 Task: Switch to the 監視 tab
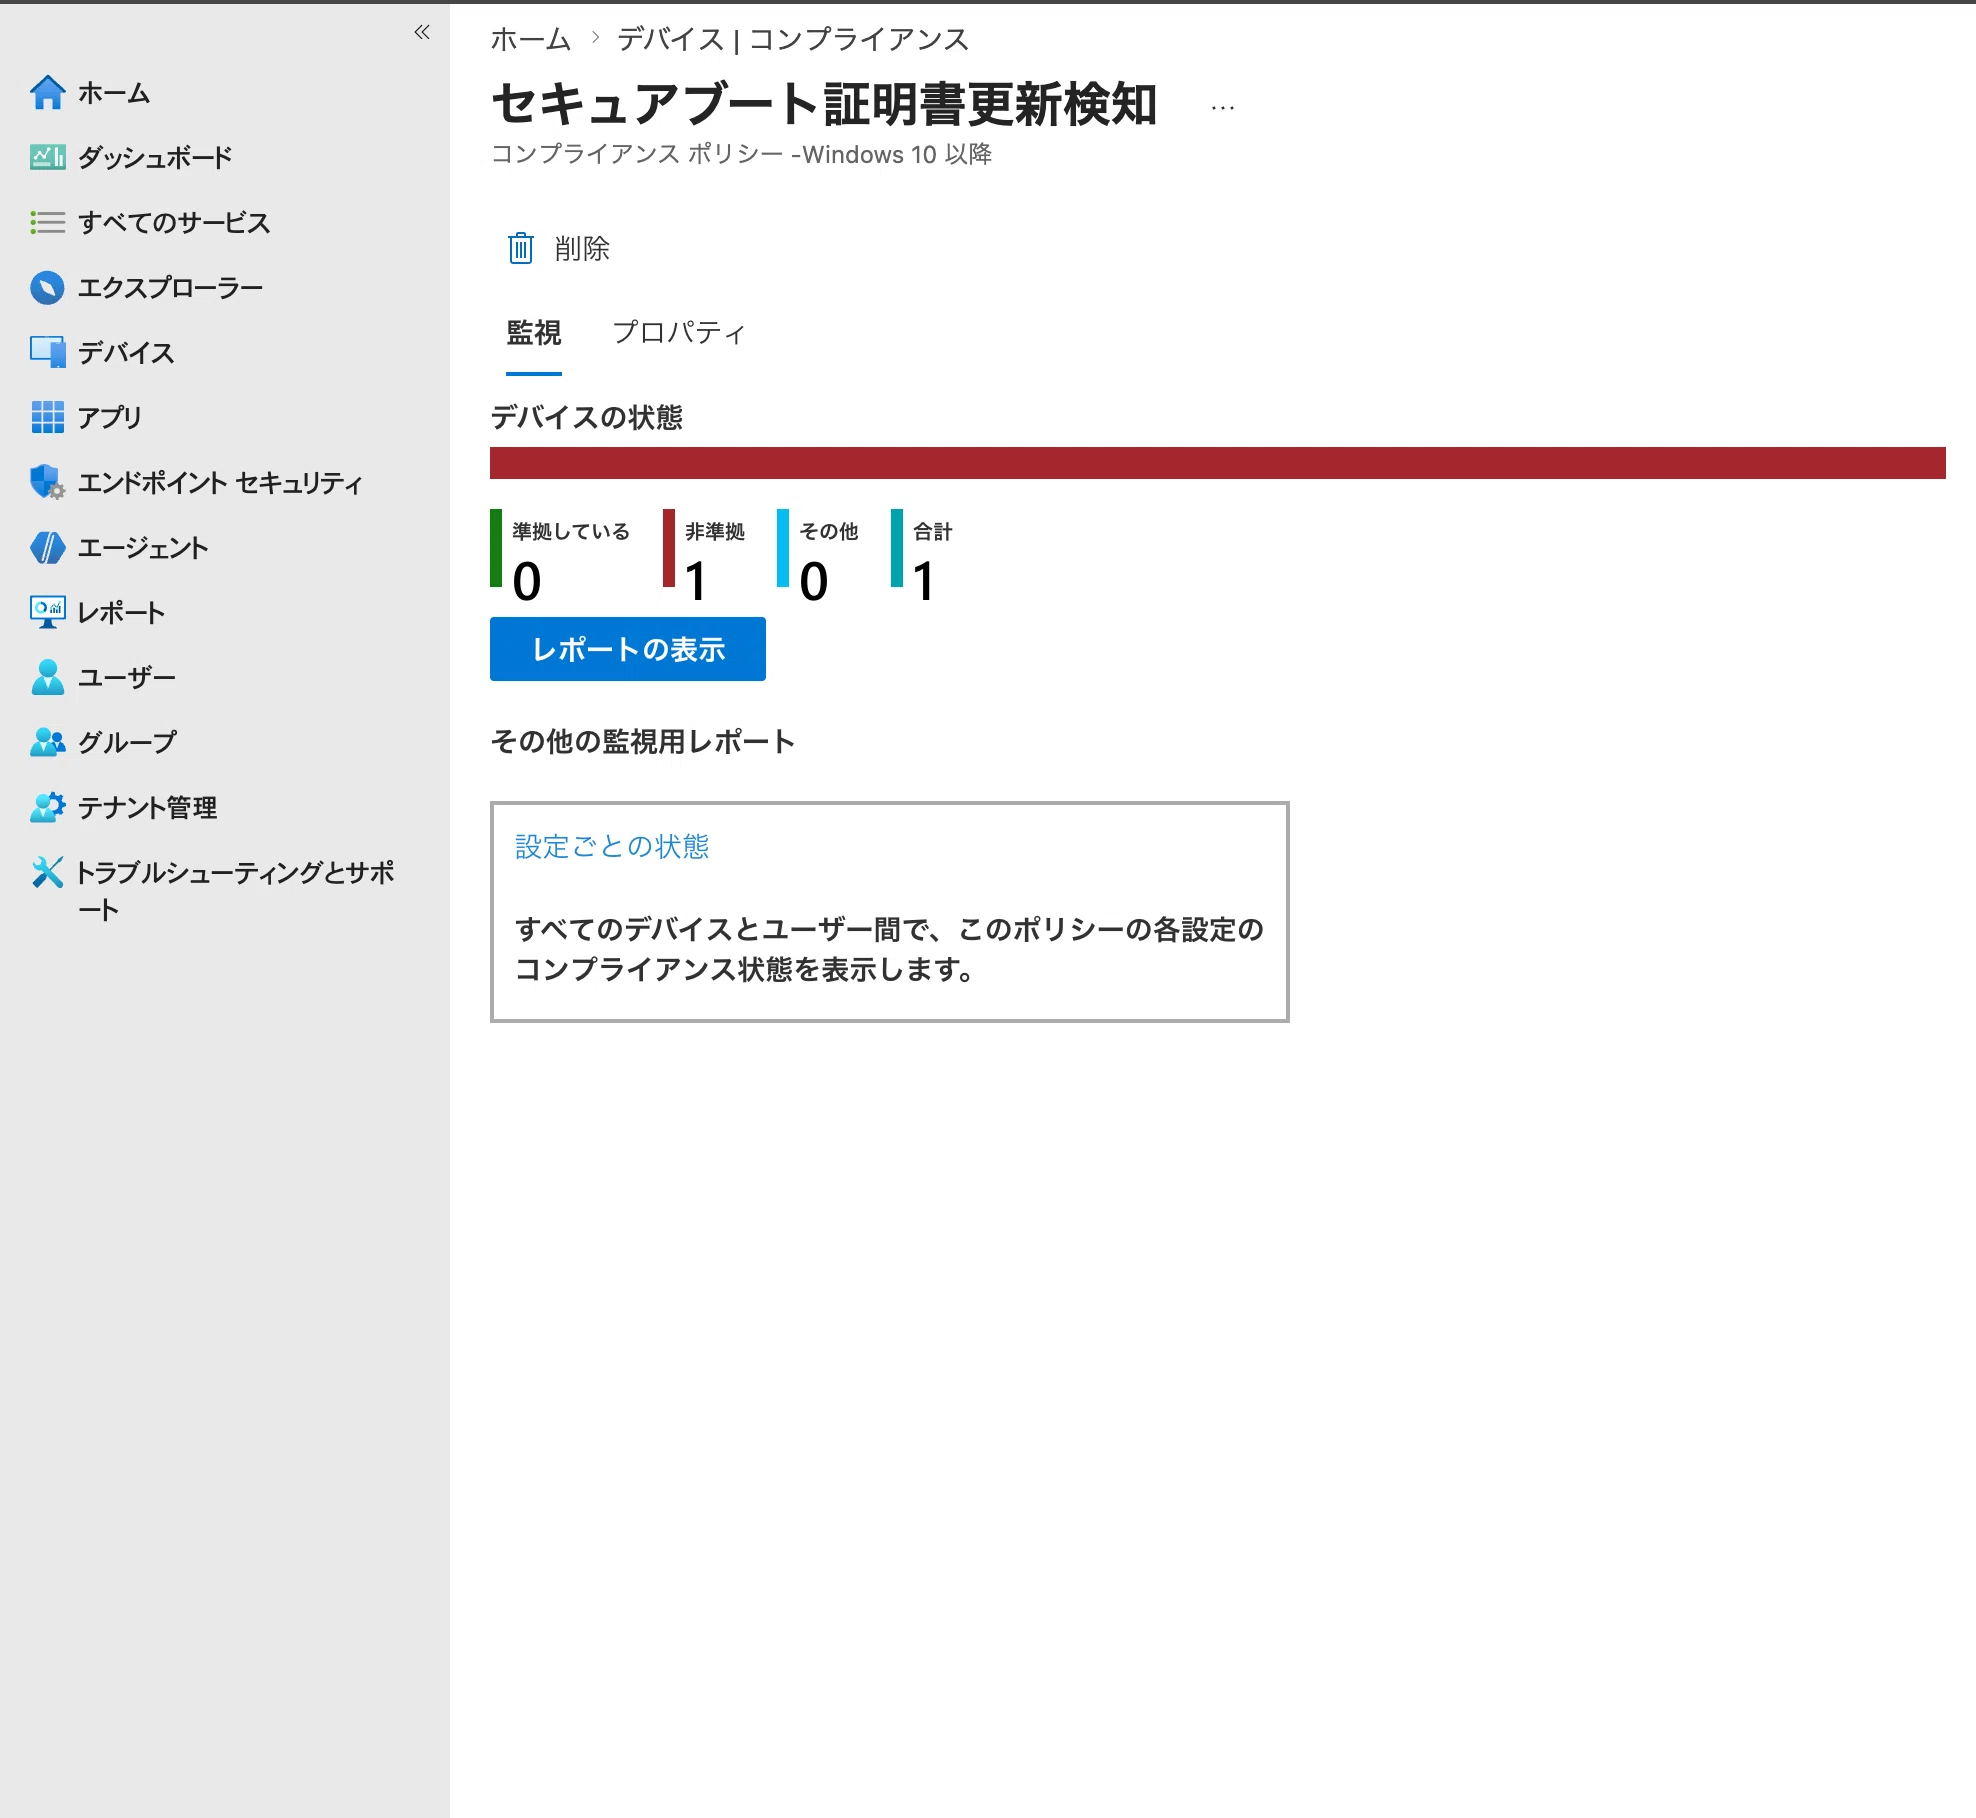pos(534,333)
